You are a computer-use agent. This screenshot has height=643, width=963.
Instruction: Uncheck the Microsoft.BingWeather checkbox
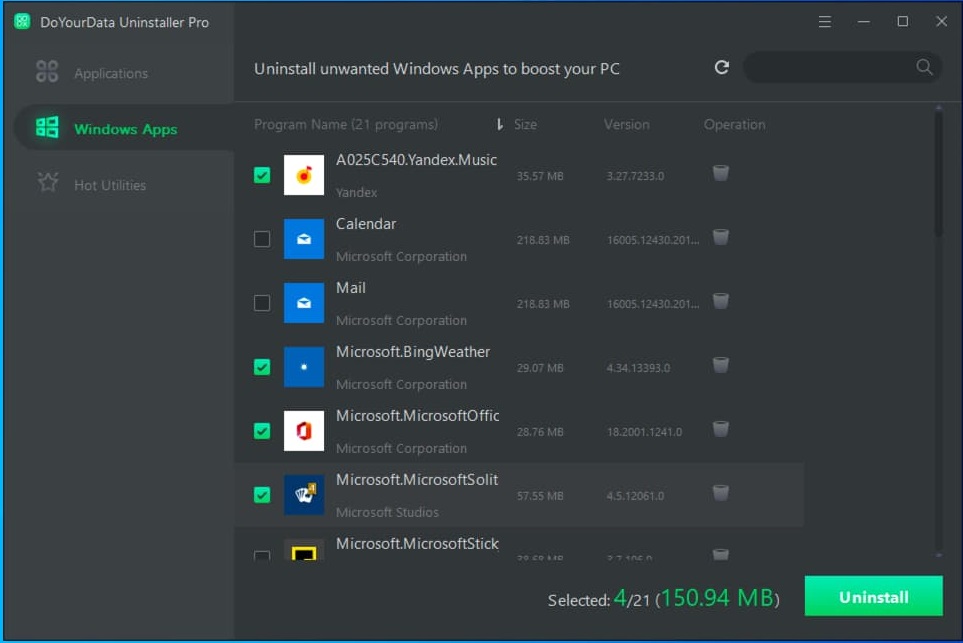pos(262,367)
